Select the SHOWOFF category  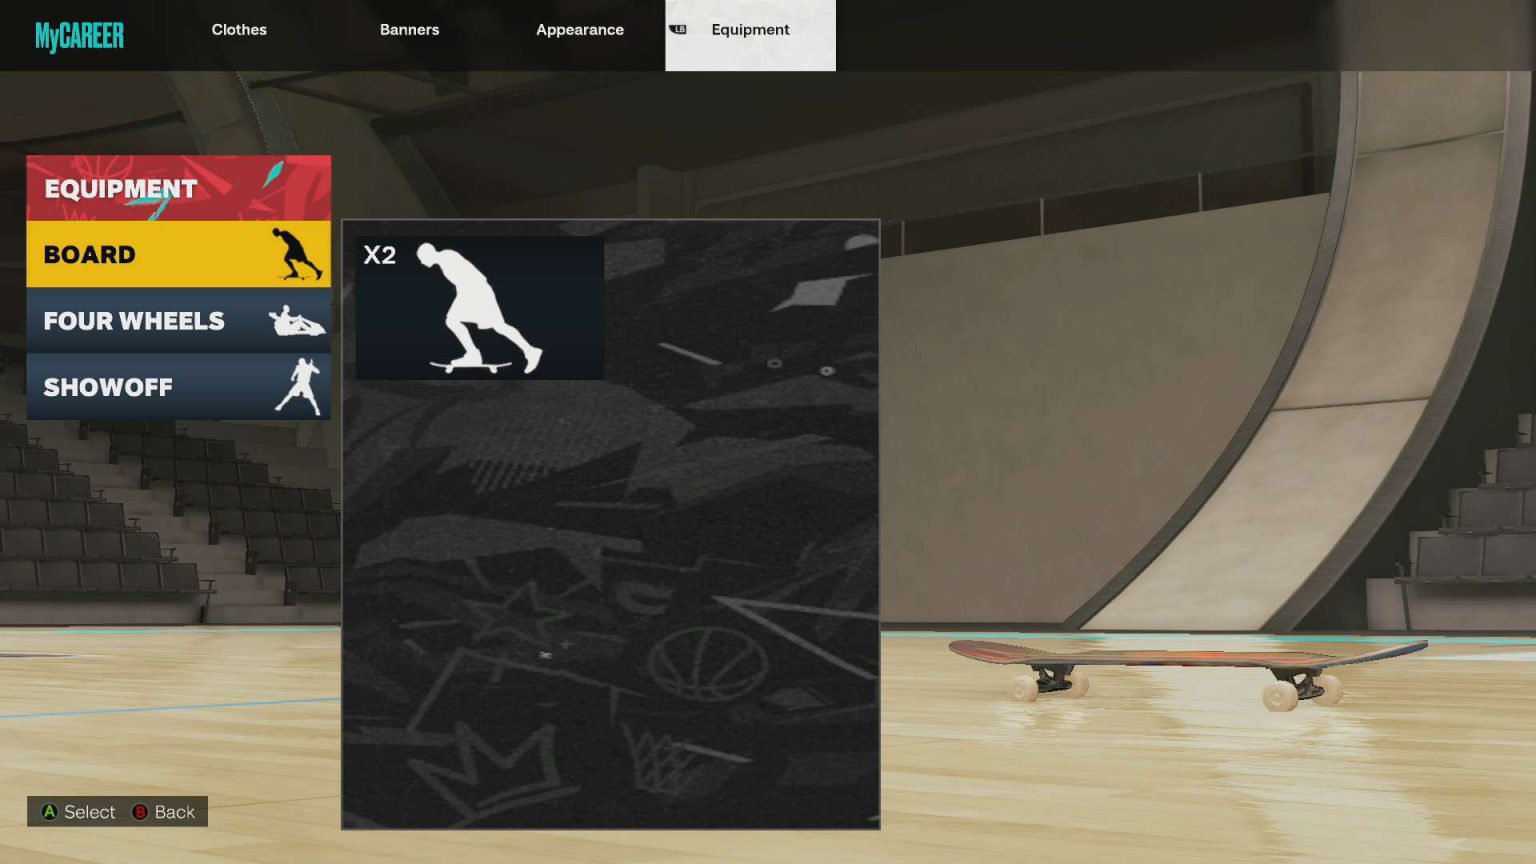click(x=108, y=387)
